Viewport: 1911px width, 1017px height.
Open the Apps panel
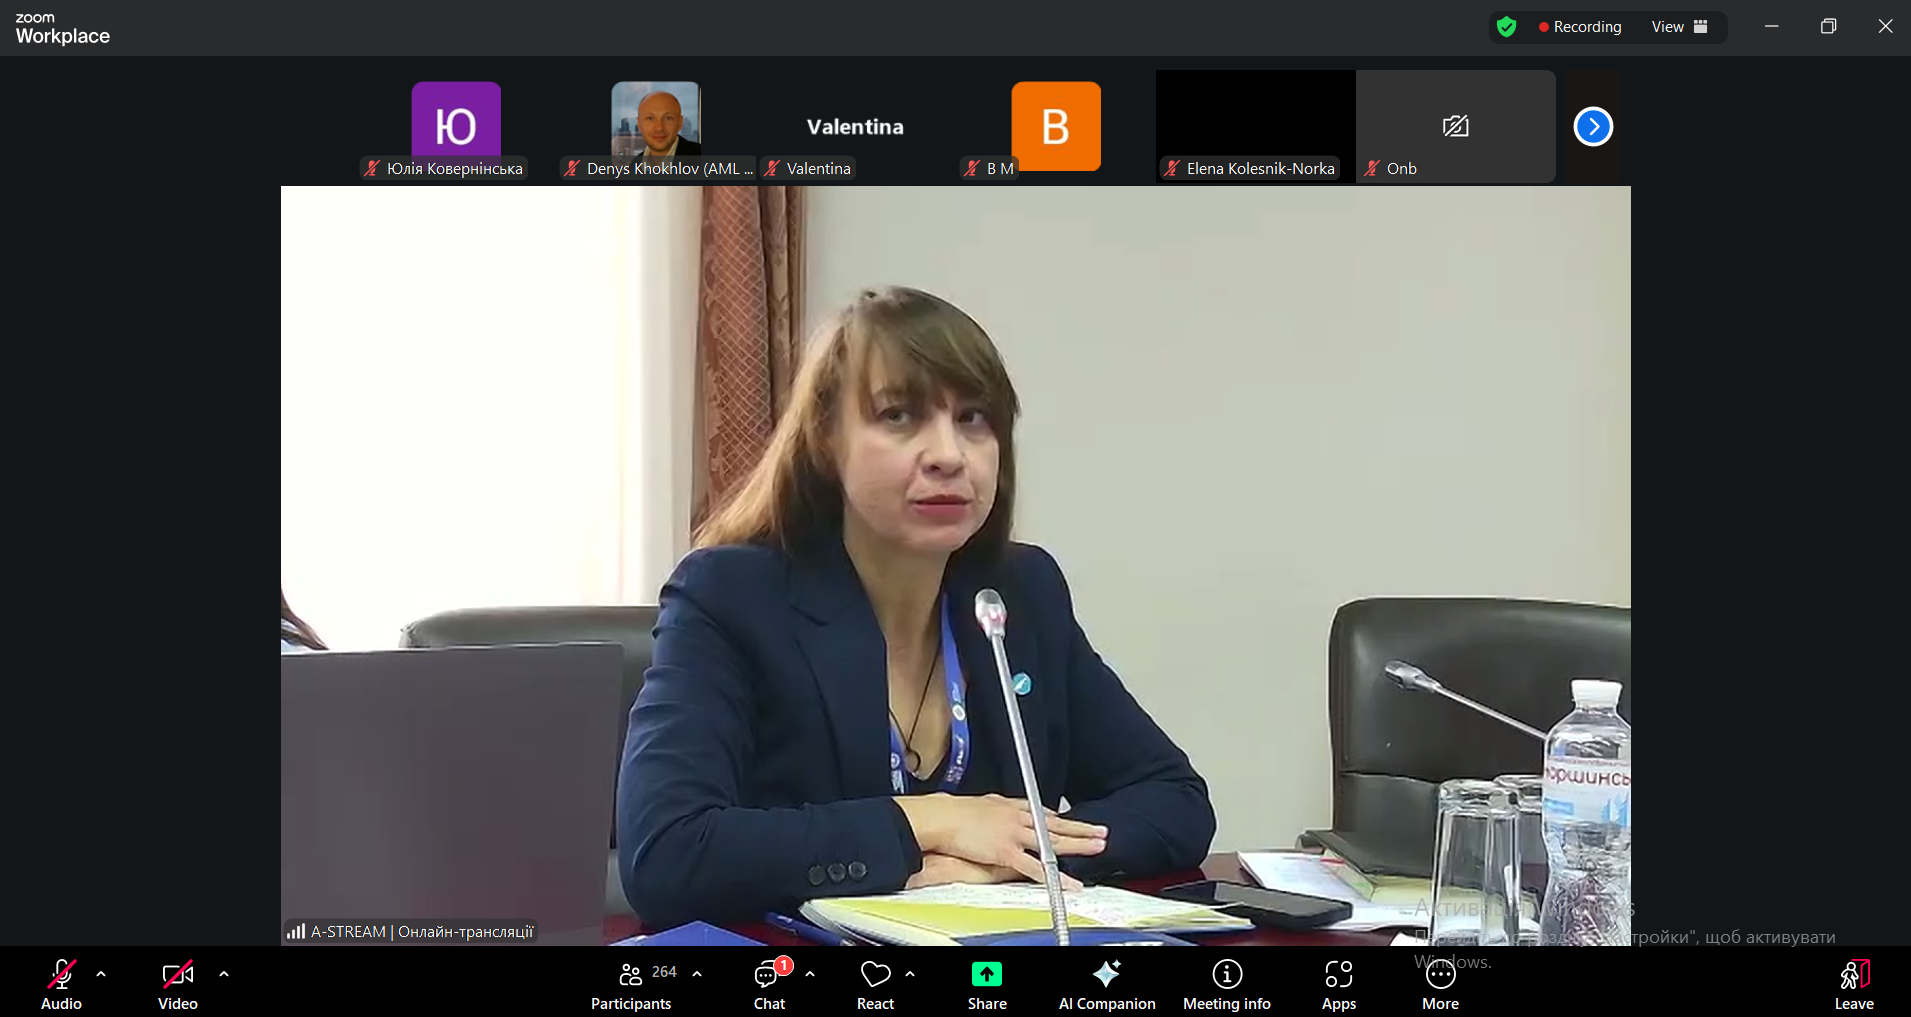pyautogui.click(x=1338, y=985)
